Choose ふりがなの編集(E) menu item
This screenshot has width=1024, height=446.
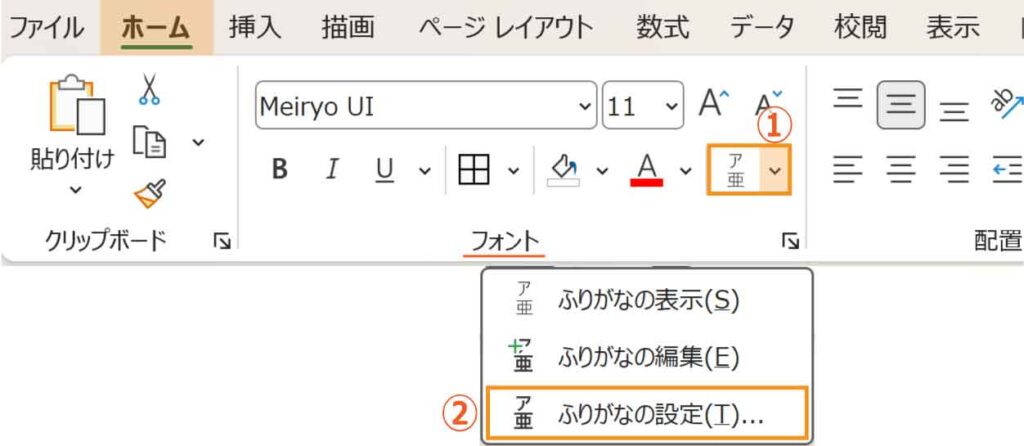pos(647,357)
